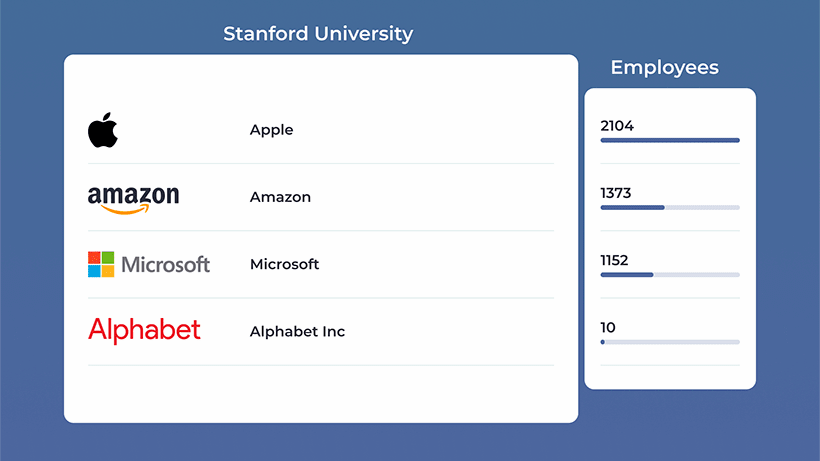Viewport: 820px width, 461px height.
Task: Select the Amazon company name
Action: point(280,197)
